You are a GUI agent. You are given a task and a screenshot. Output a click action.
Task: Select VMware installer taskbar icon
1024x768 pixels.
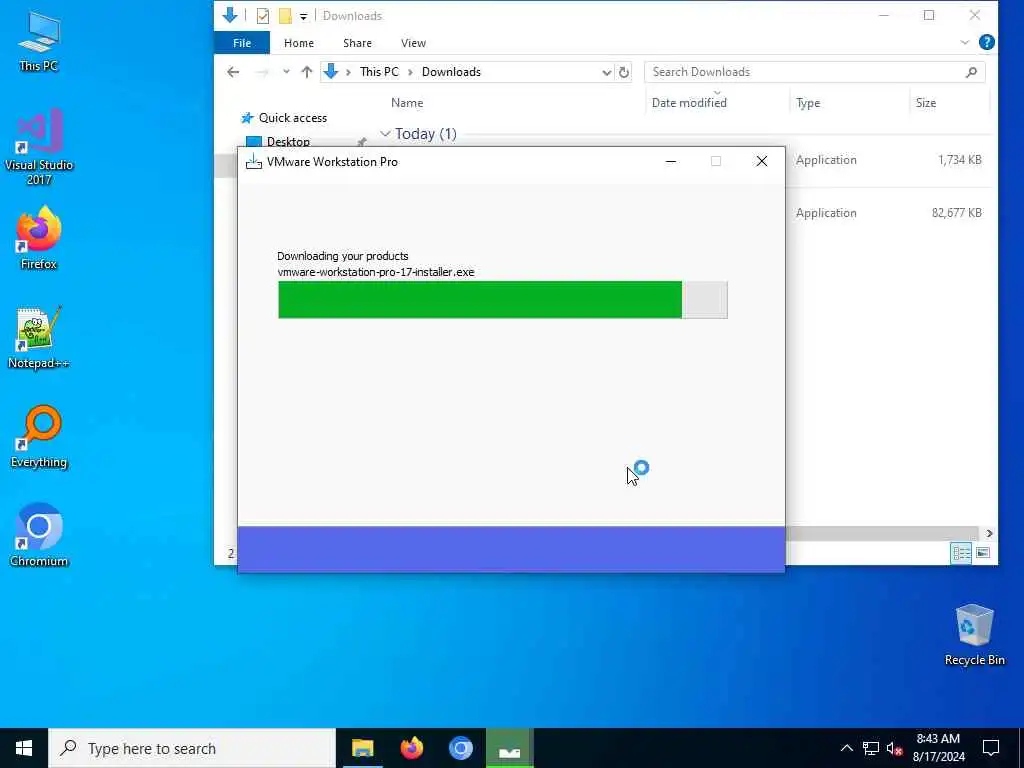pos(509,748)
